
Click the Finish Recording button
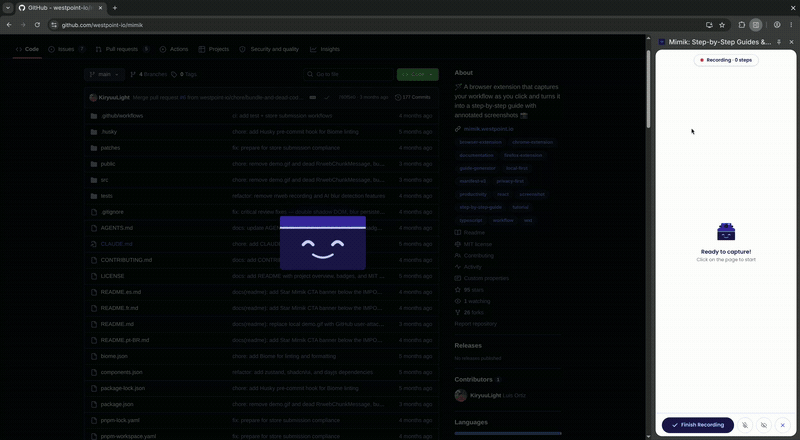coord(697,425)
